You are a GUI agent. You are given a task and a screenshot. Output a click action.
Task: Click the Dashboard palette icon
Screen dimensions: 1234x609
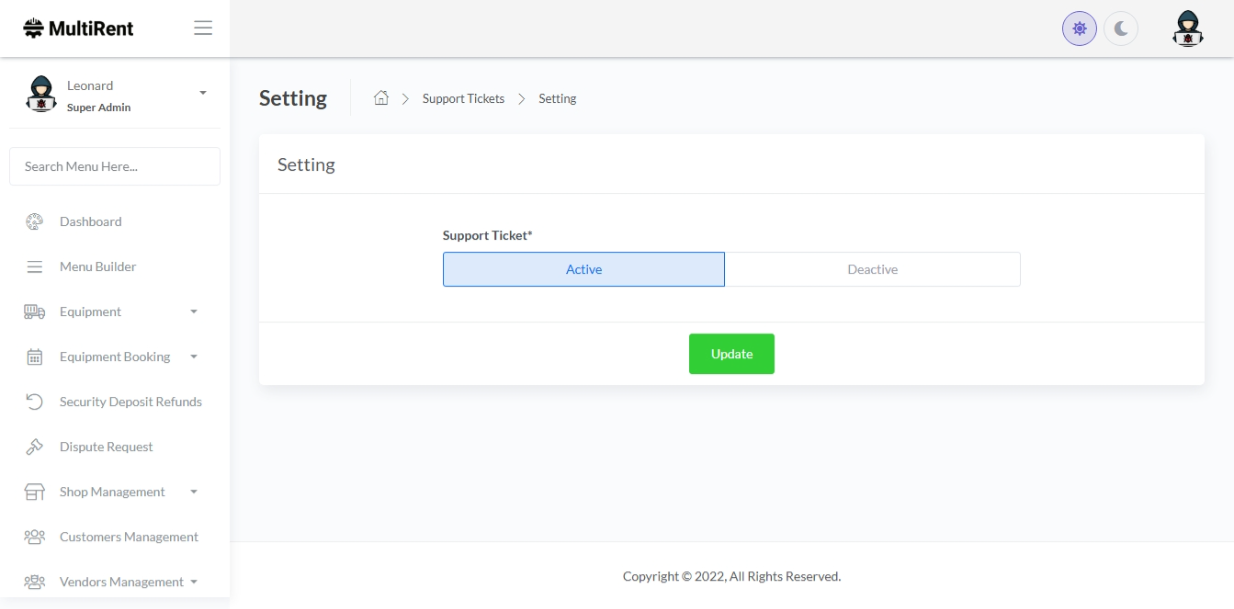pos(34,222)
